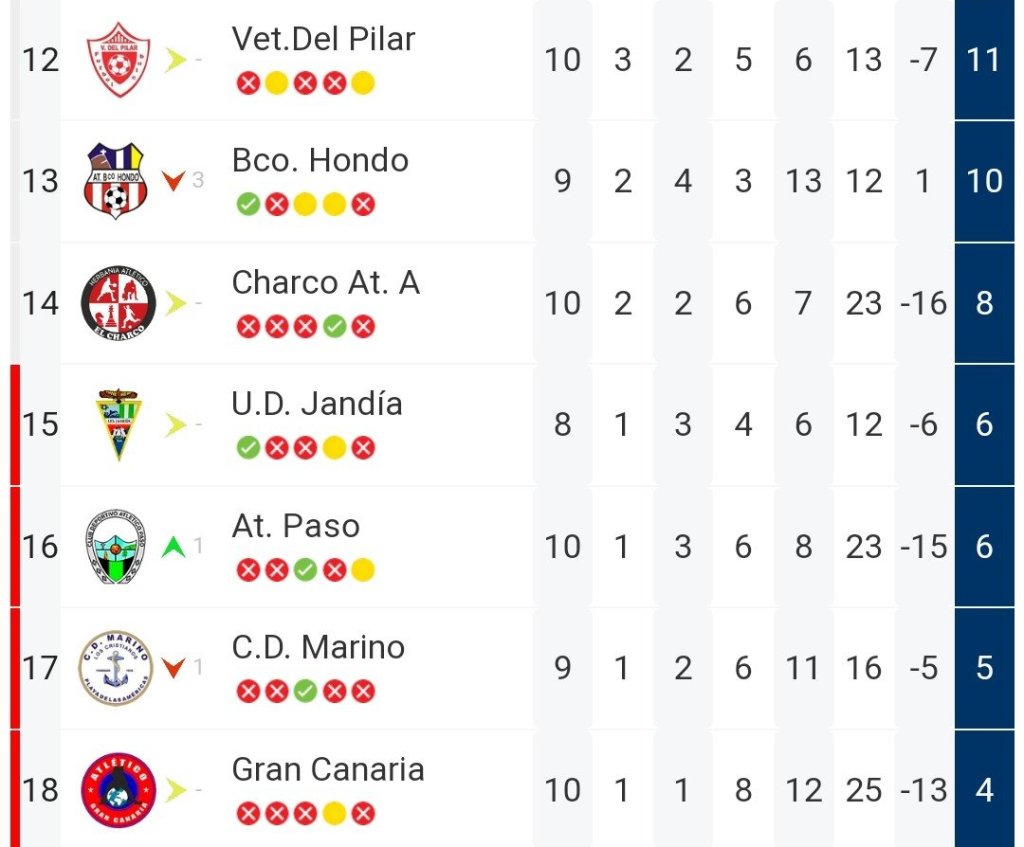Tap Gran Canaria's yellow draw form dot
1024x847 pixels.
click(335, 814)
